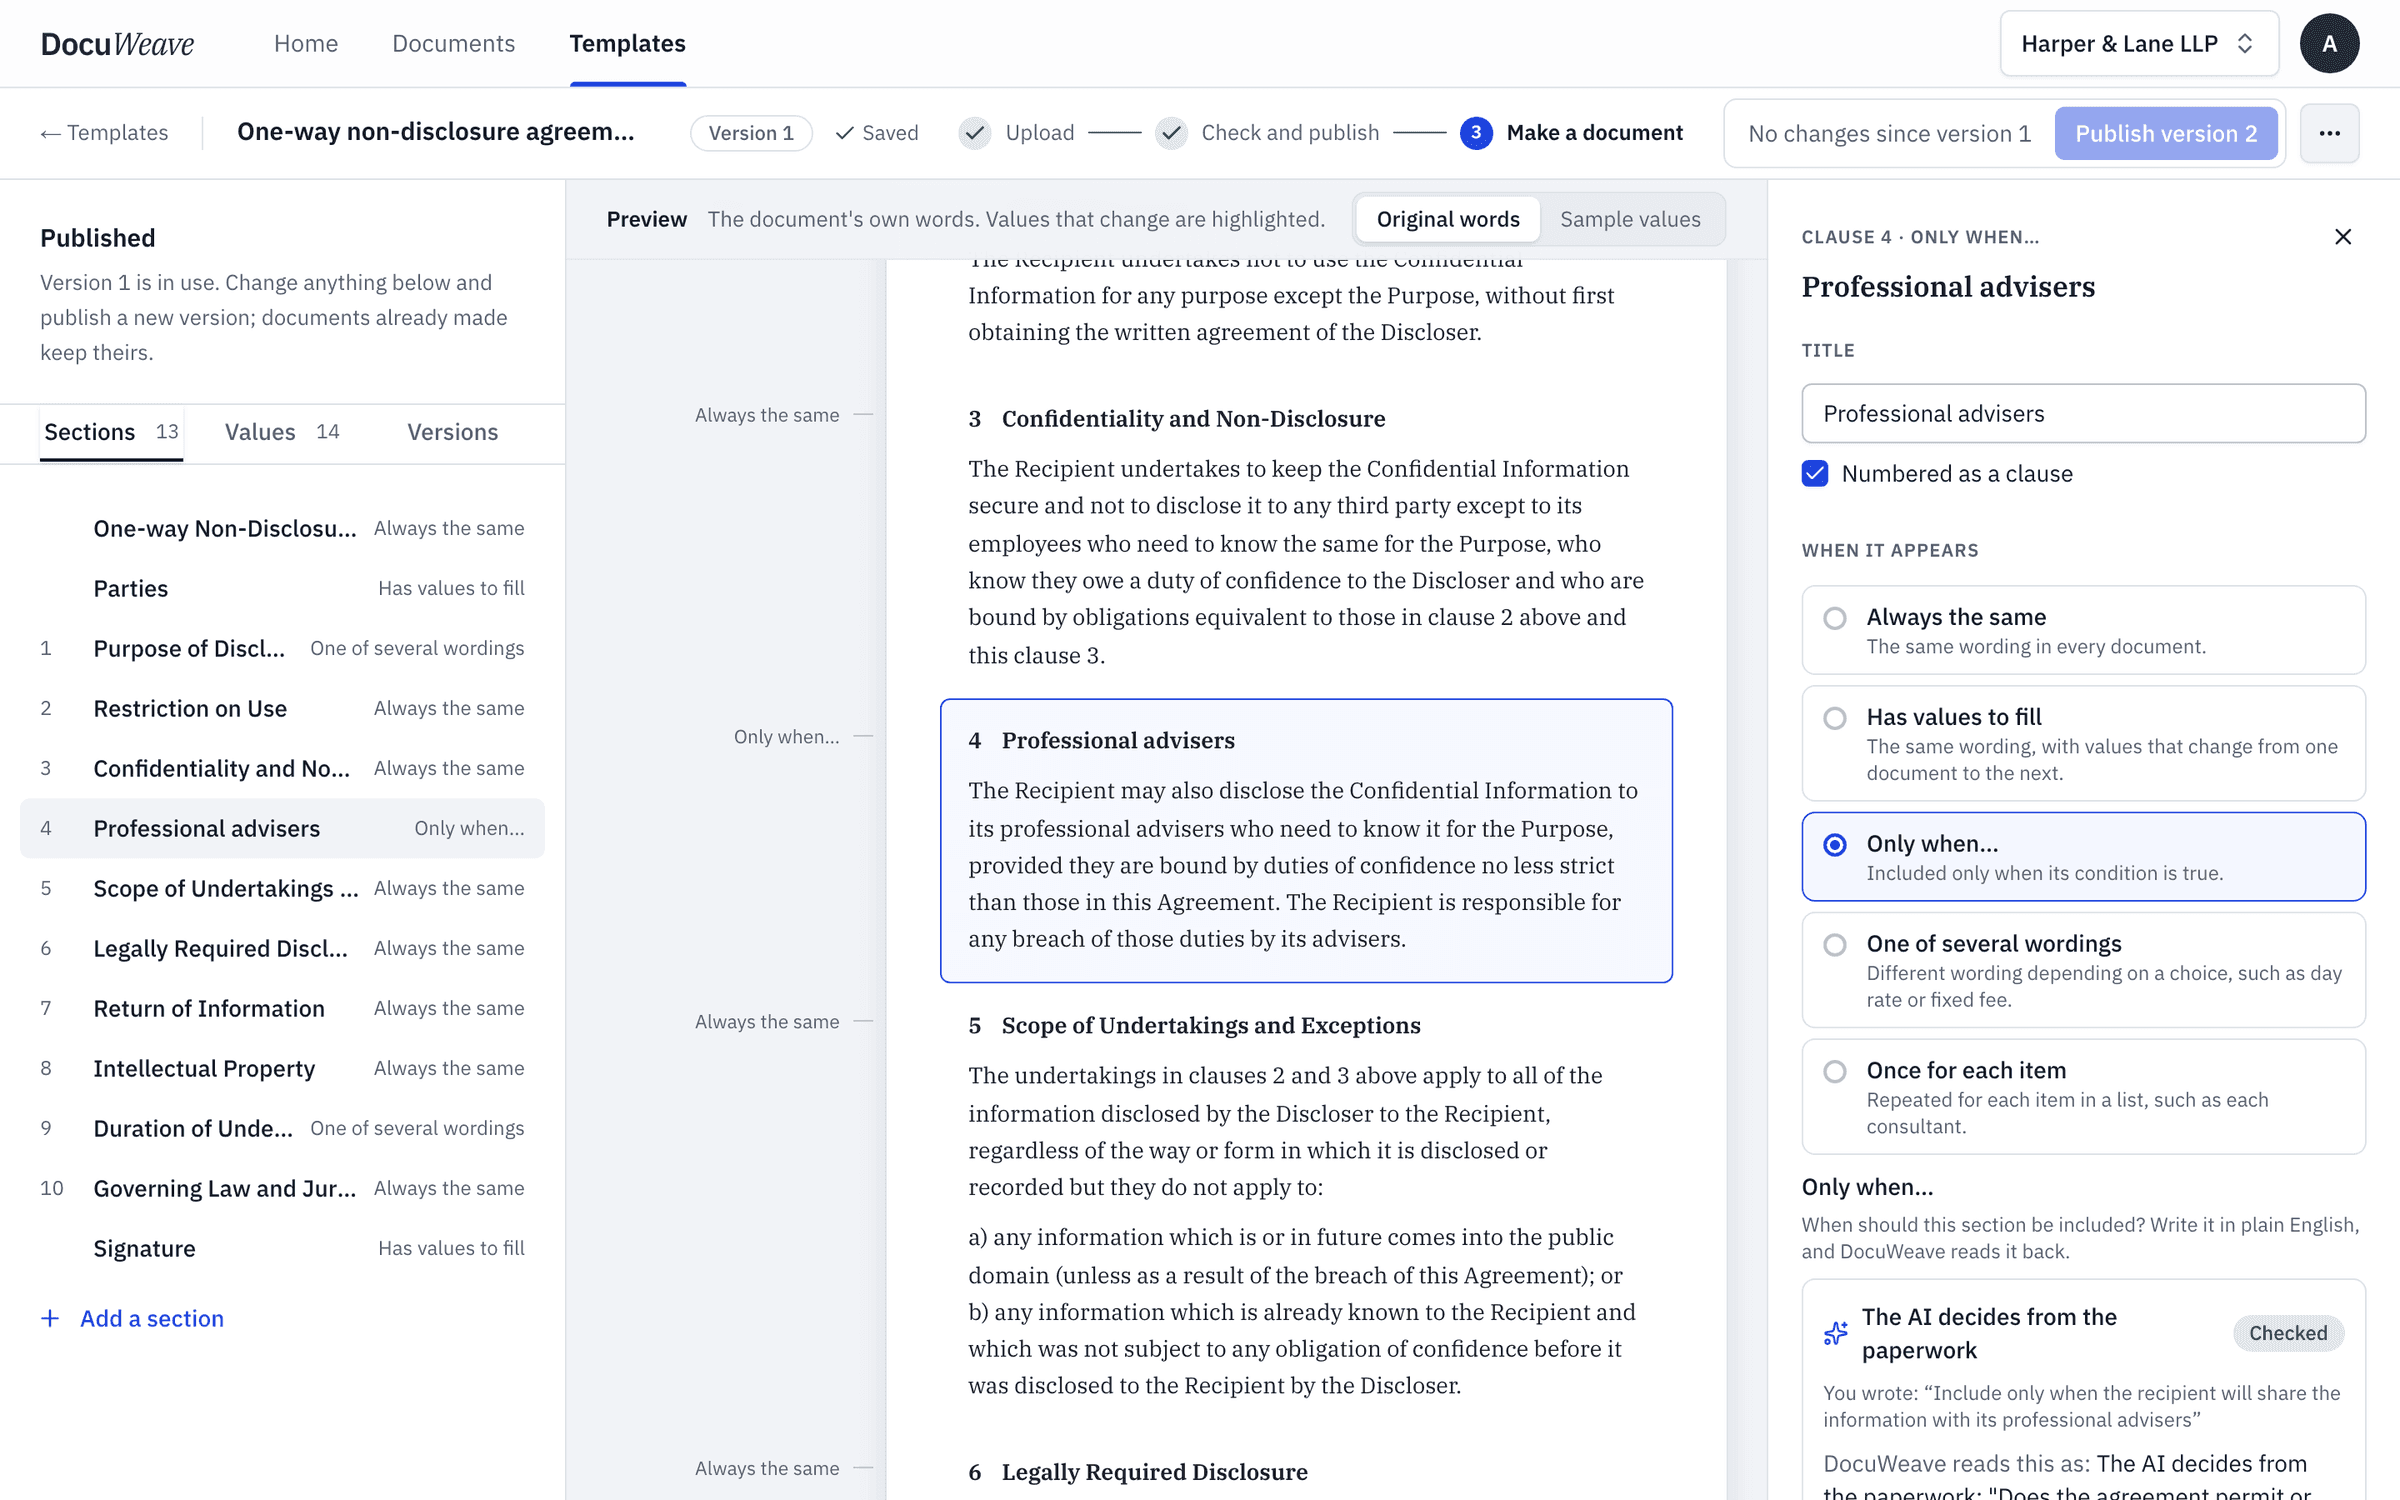Click Publish version 2 button
2400x1500 pixels.
[x=2166, y=133]
